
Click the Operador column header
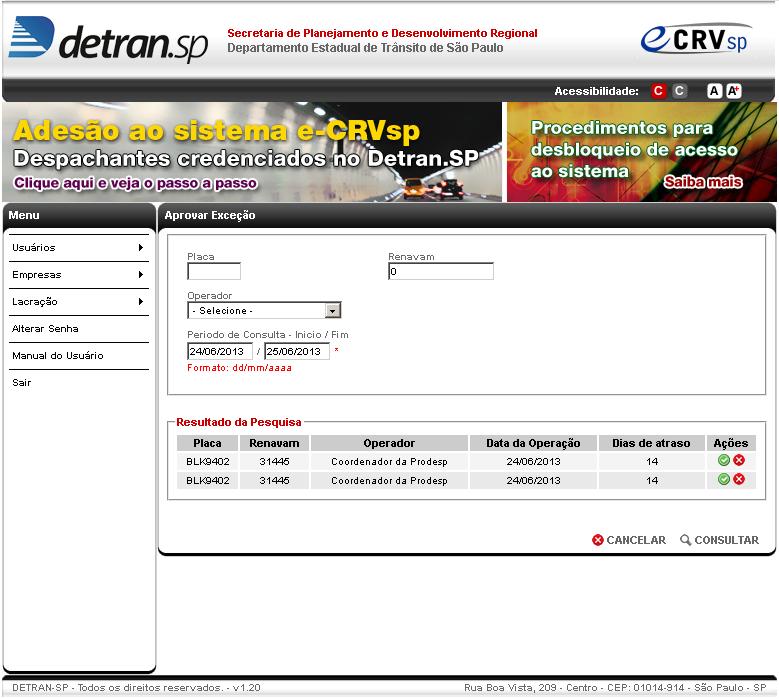pos(389,443)
